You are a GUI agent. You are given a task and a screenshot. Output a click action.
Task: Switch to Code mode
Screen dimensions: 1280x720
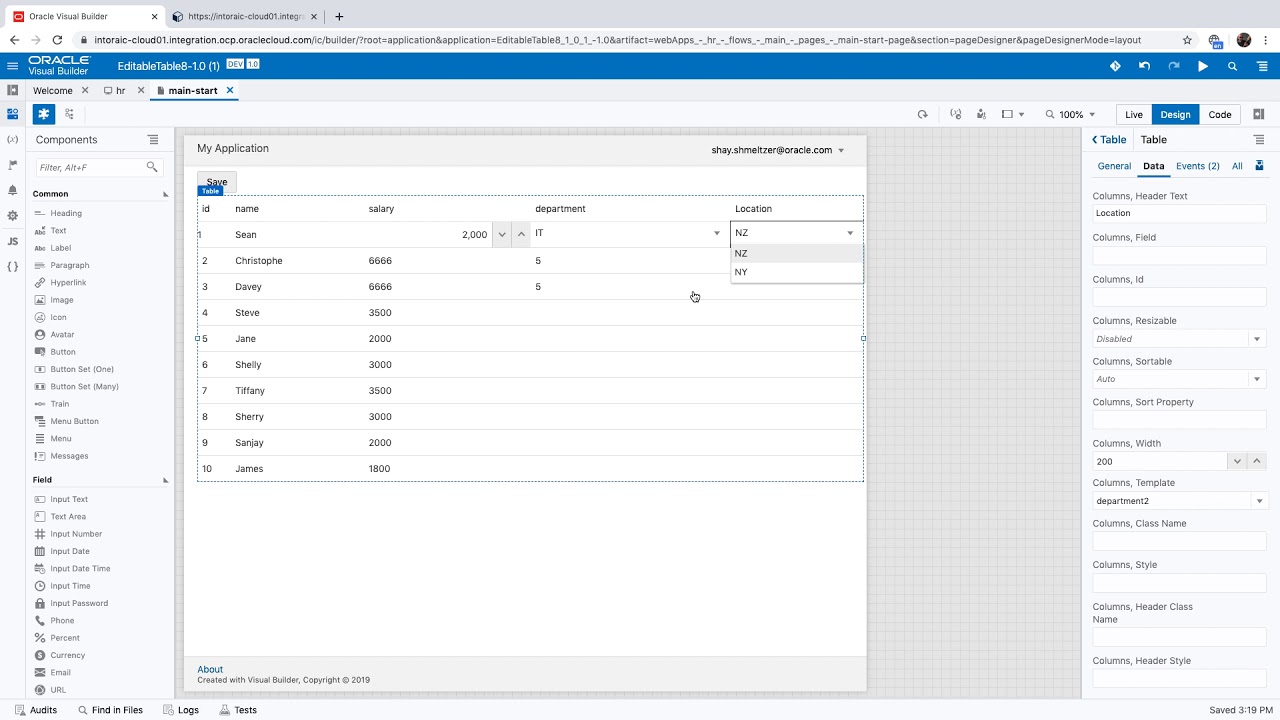pos(1220,114)
